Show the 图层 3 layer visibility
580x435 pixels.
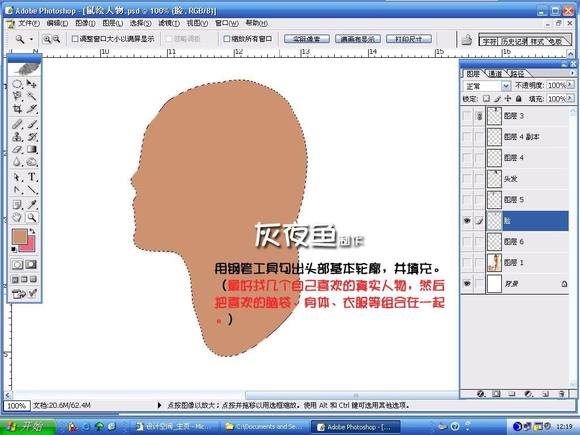click(x=467, y=116)
